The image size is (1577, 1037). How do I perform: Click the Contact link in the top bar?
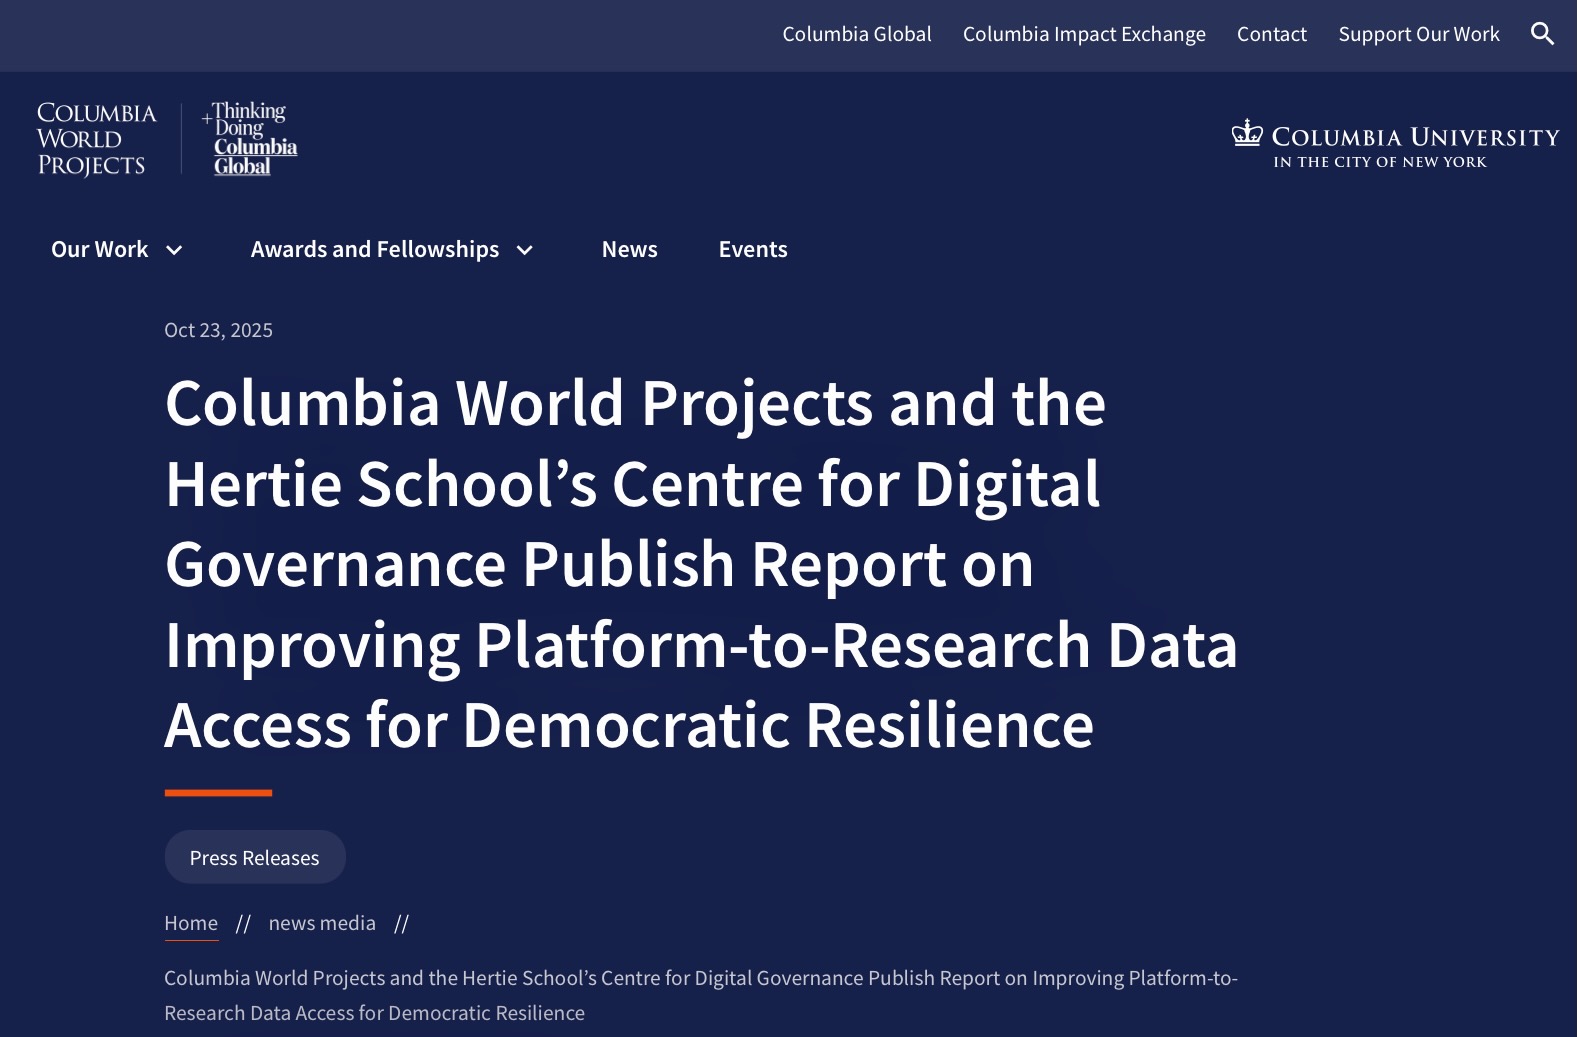1271,34
